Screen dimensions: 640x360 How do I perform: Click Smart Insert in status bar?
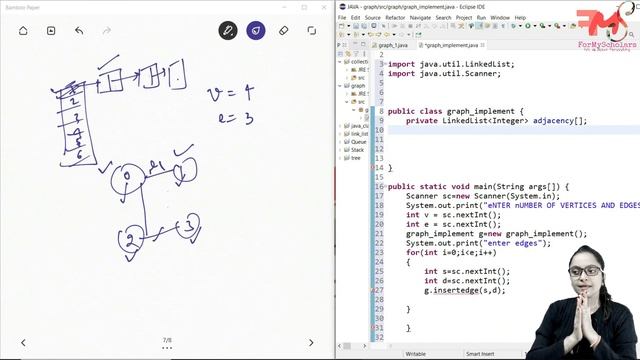[x=480, y=354]
